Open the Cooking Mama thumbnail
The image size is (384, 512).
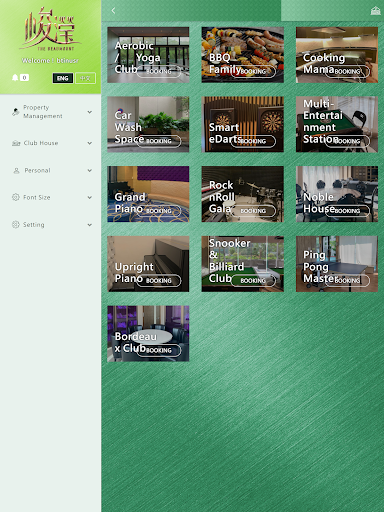337,55
